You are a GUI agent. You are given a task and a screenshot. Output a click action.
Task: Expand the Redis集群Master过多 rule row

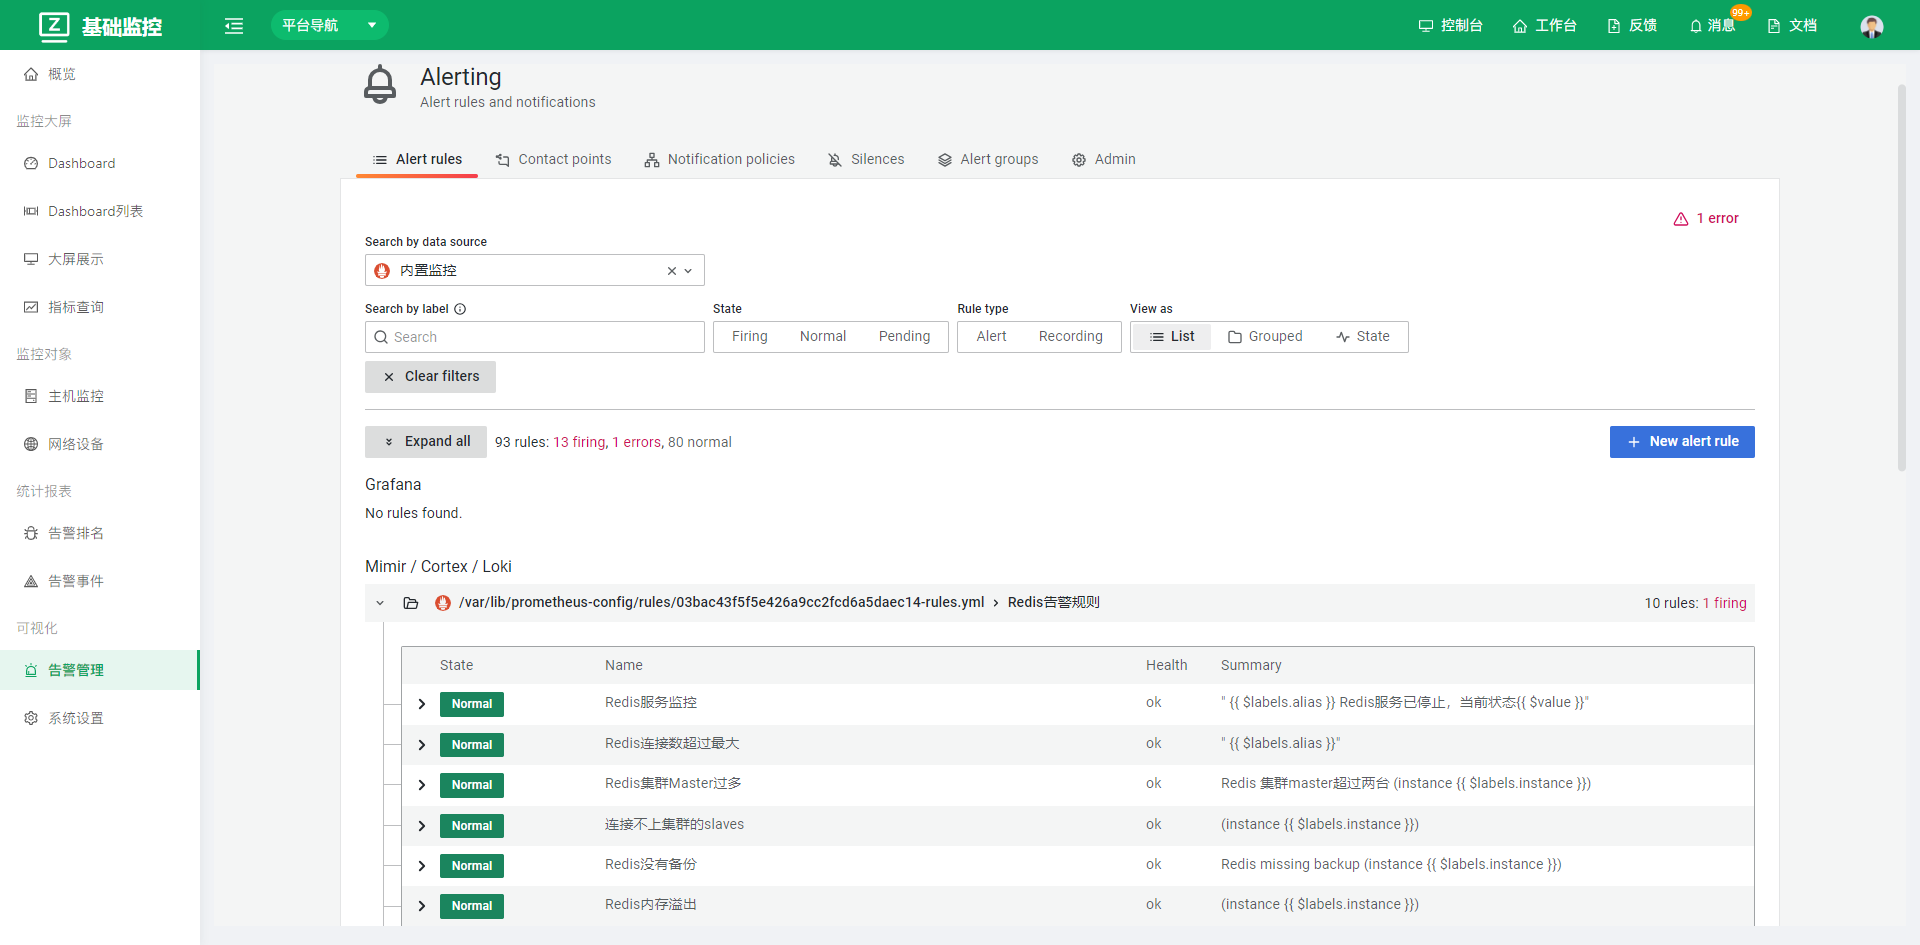point(422,785)
